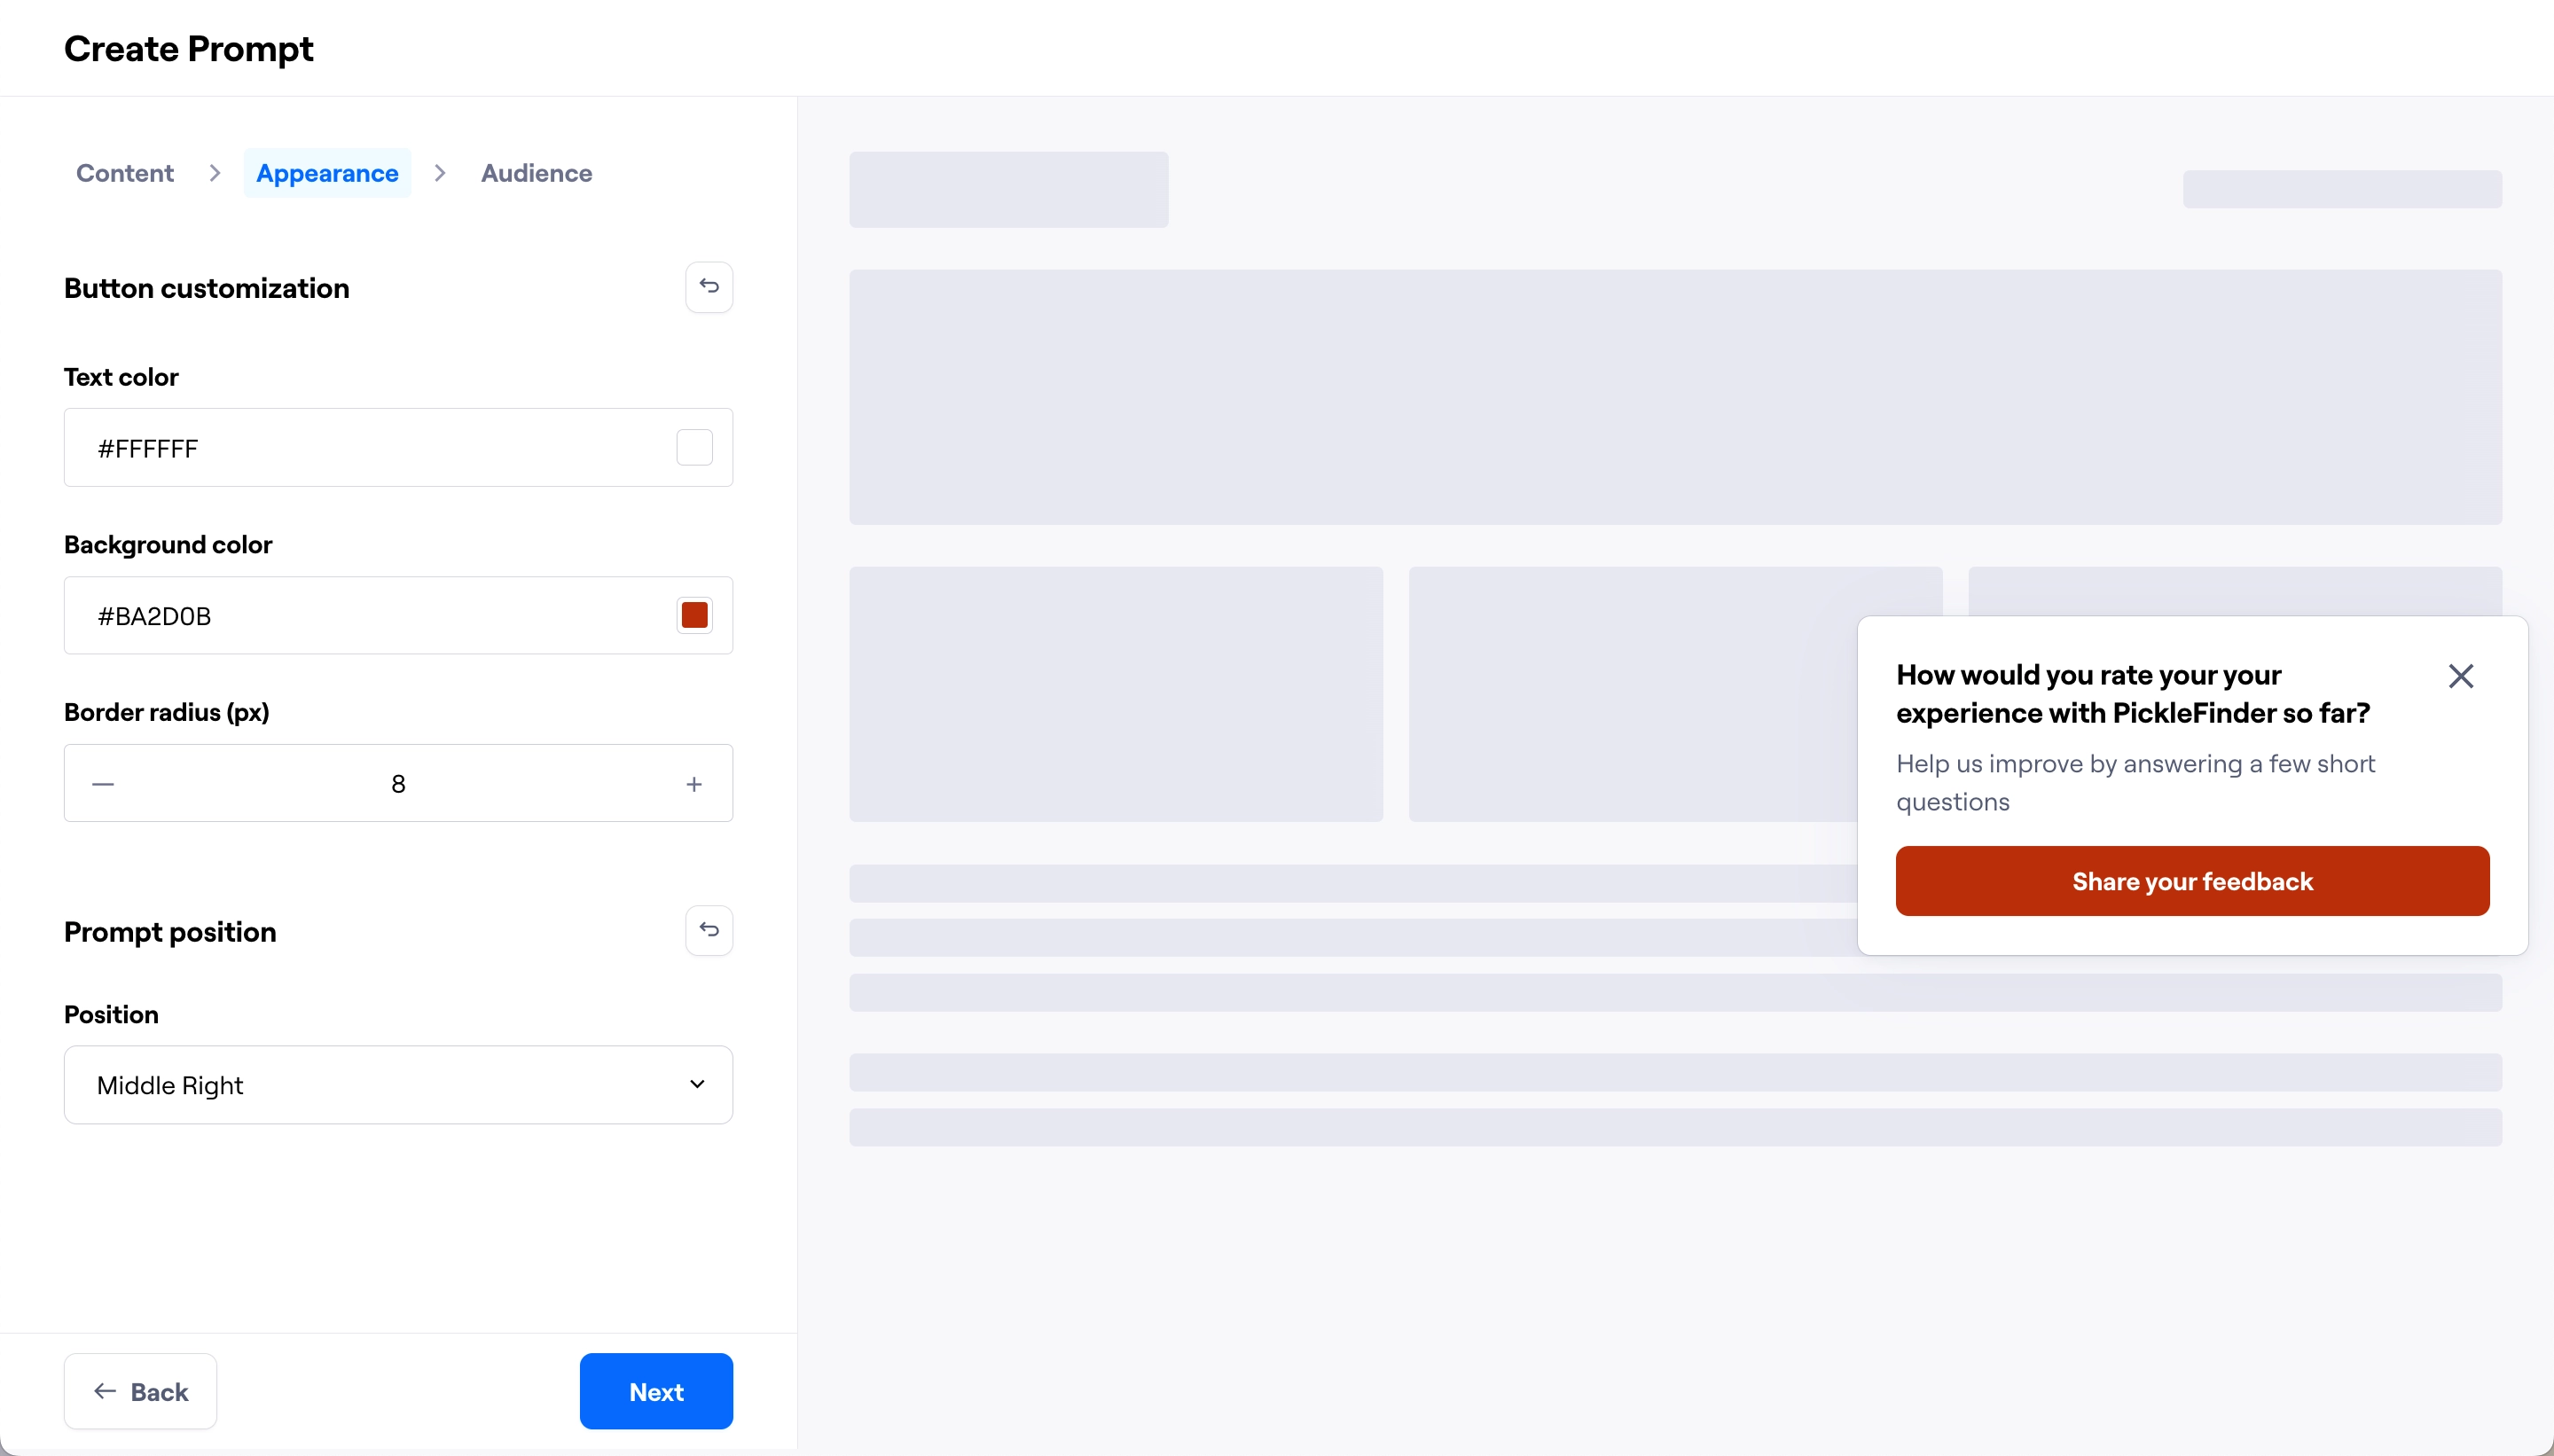Reset the Prompt position settings
Screen dimensions: 2554x1456
709,930
